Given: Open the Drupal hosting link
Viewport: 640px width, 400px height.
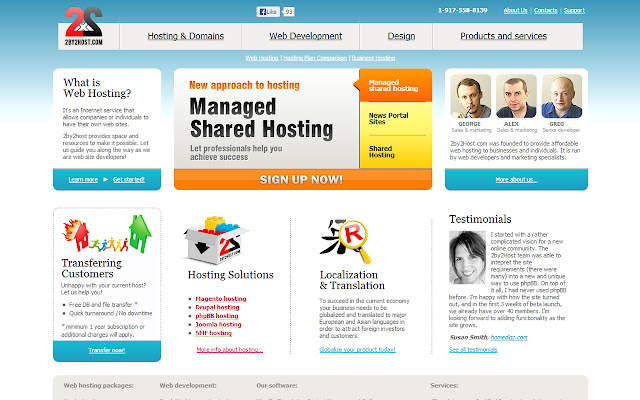Looking at the screenshot, I should [217, 307].
